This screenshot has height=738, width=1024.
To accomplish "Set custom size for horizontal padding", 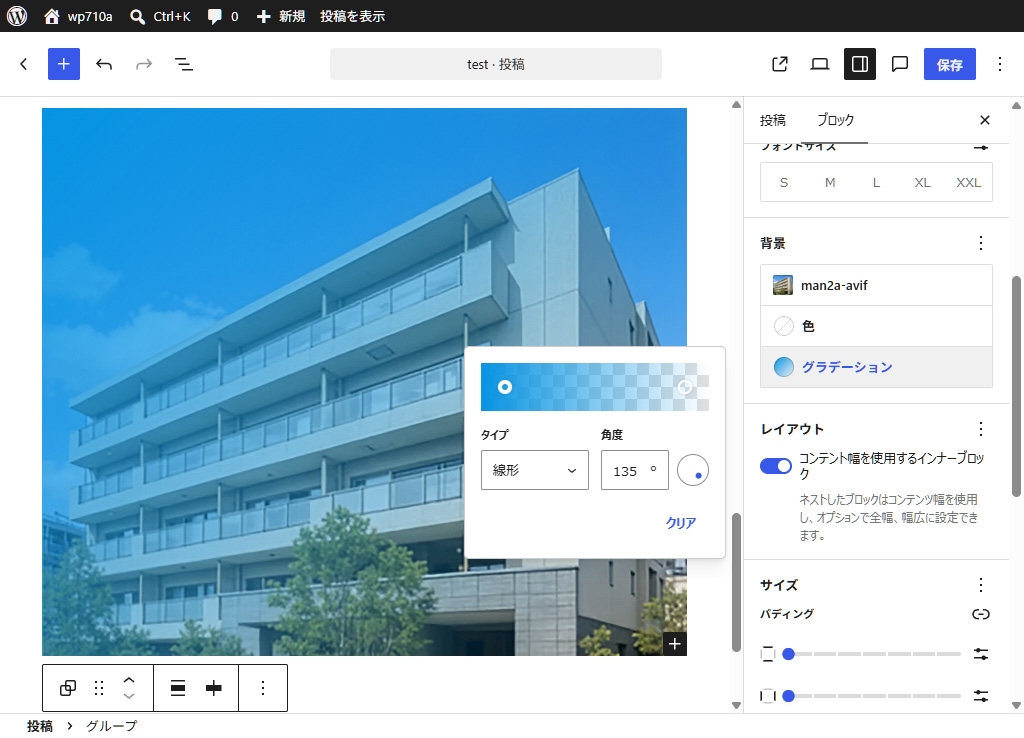I will click(x=981, y=696).
